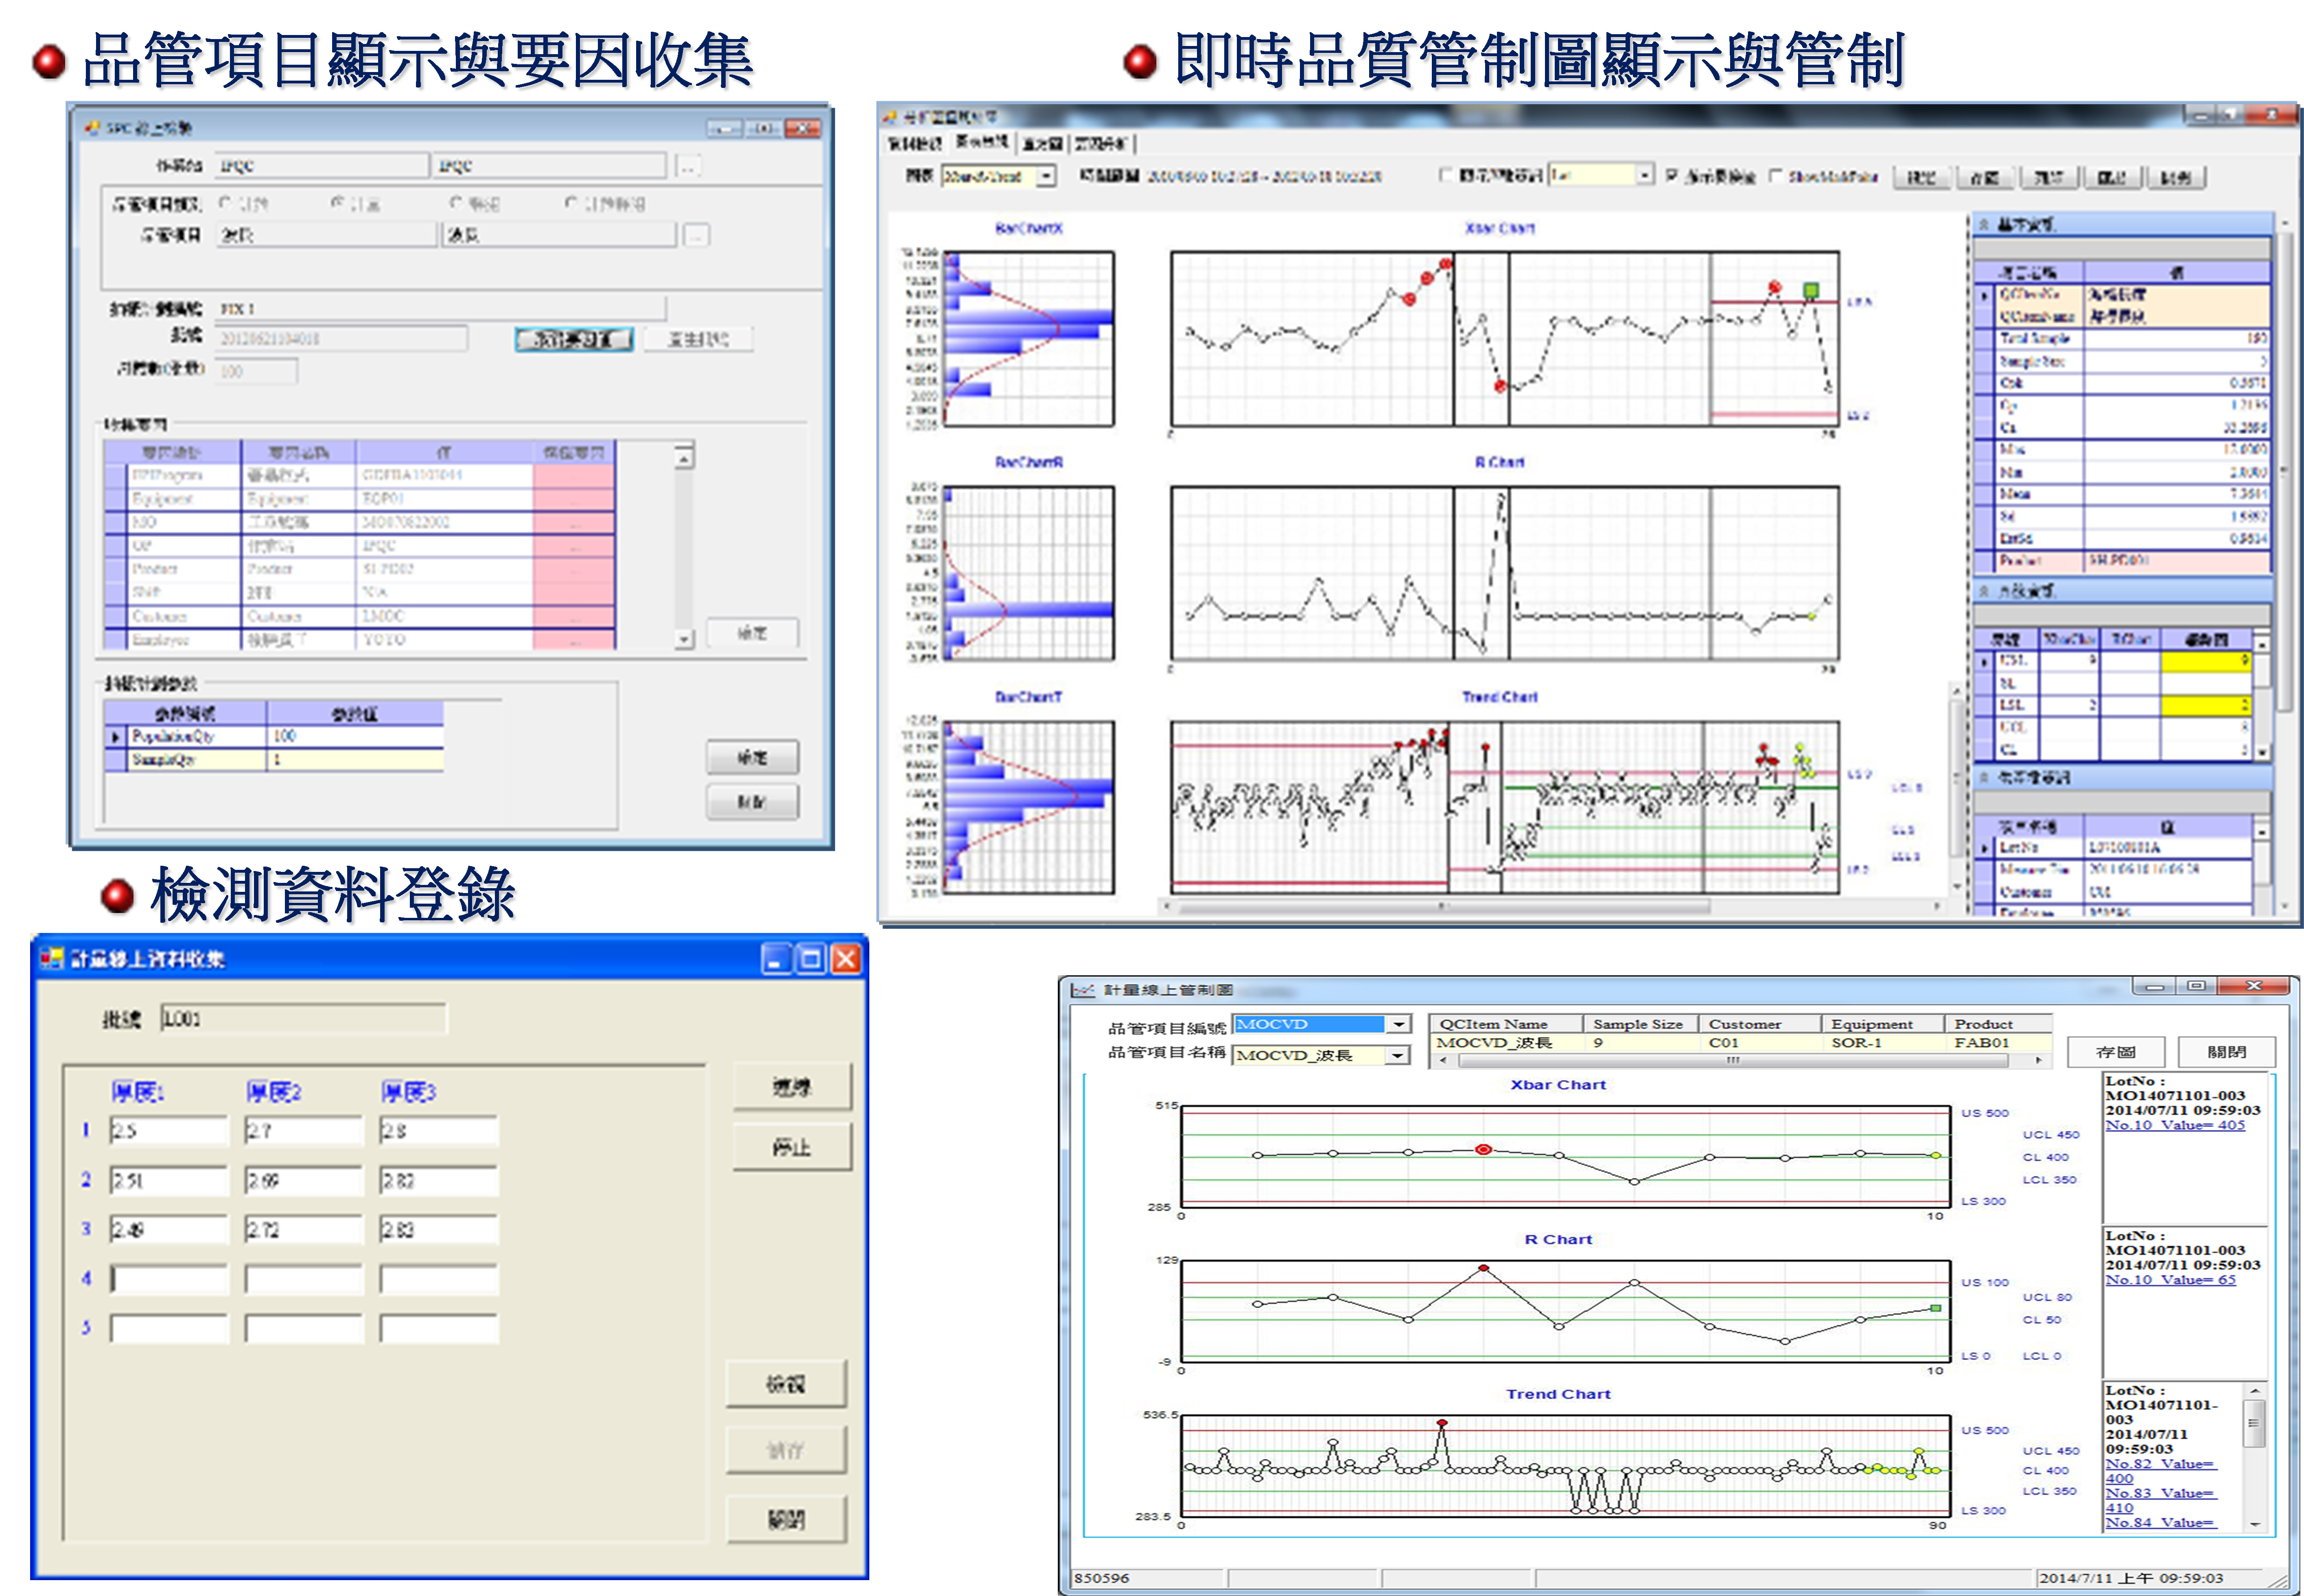Screen dimensions: 2304x1596
Task: Click the 存圖 save chart button
Action: click(x=2115, y=1052)
